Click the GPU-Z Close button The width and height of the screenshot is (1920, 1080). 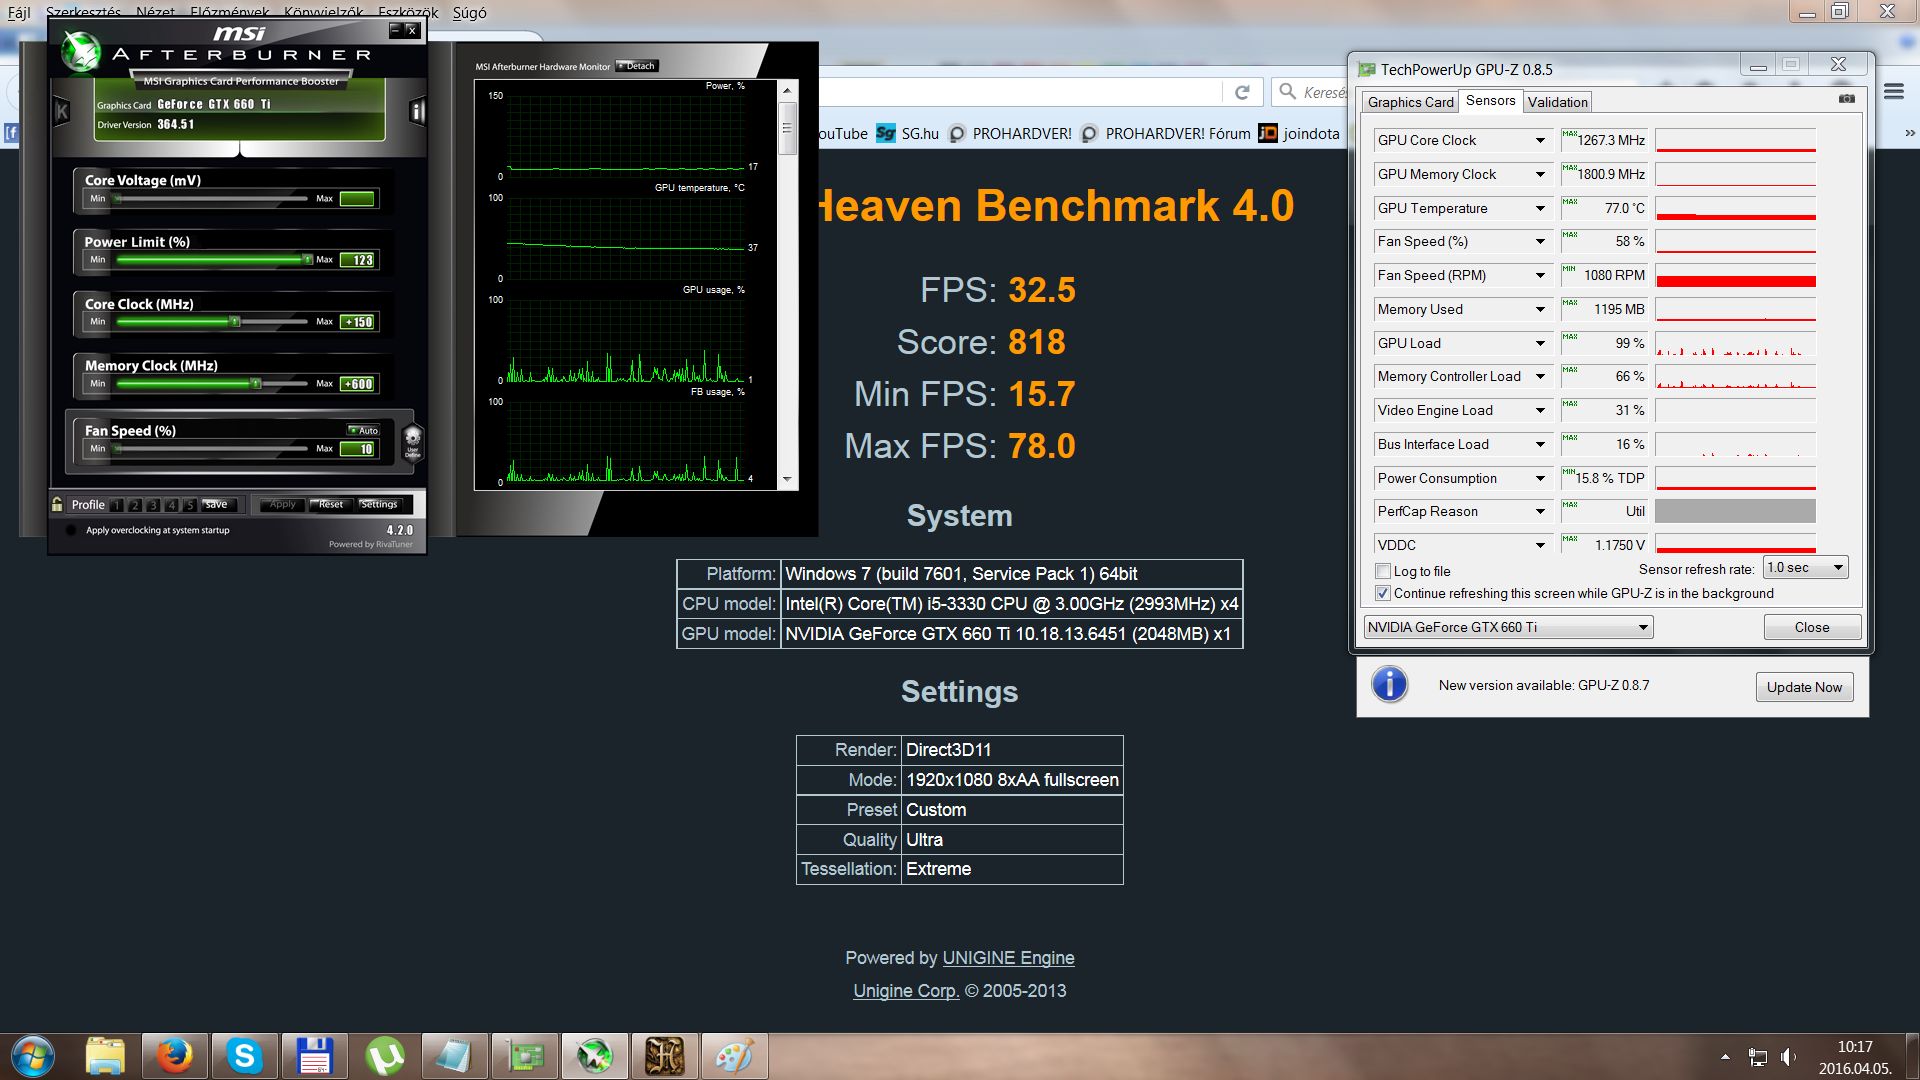(x=1811, y=627)
